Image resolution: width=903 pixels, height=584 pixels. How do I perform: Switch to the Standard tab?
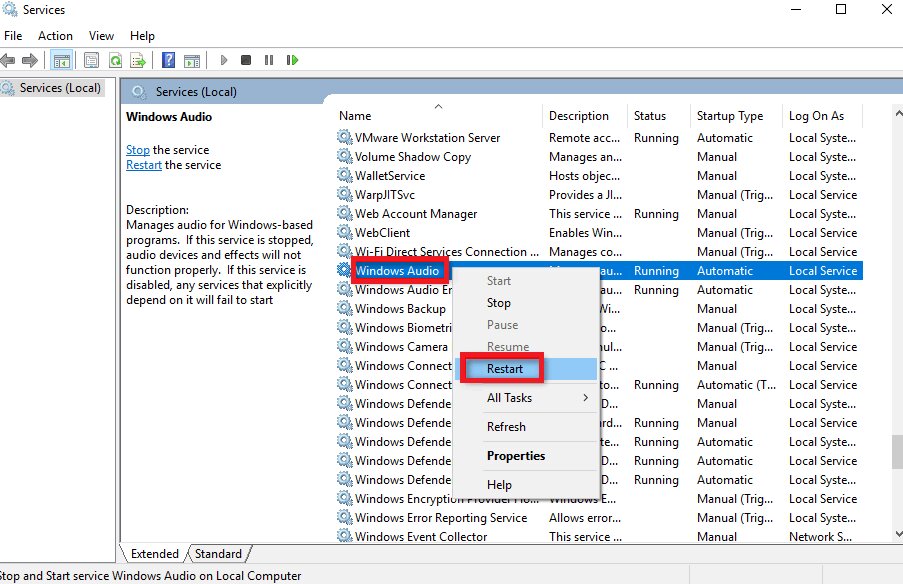tap(218, 553)
